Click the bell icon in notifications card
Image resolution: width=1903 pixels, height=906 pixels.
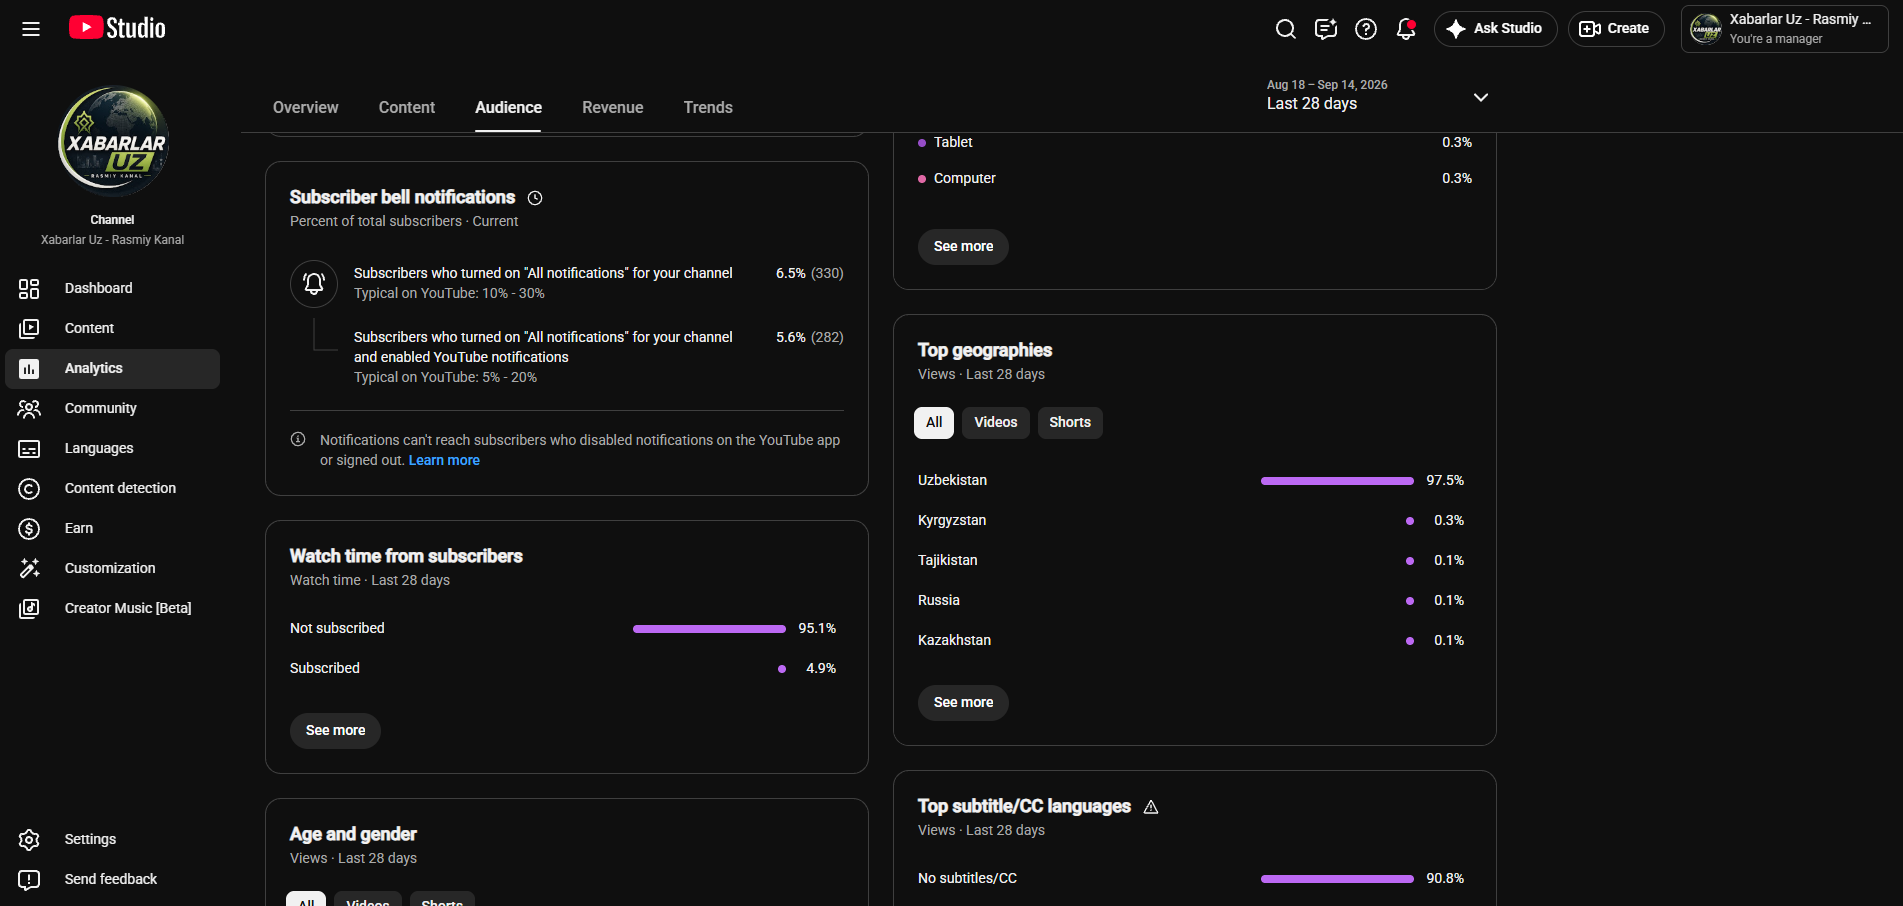point(314,284)
